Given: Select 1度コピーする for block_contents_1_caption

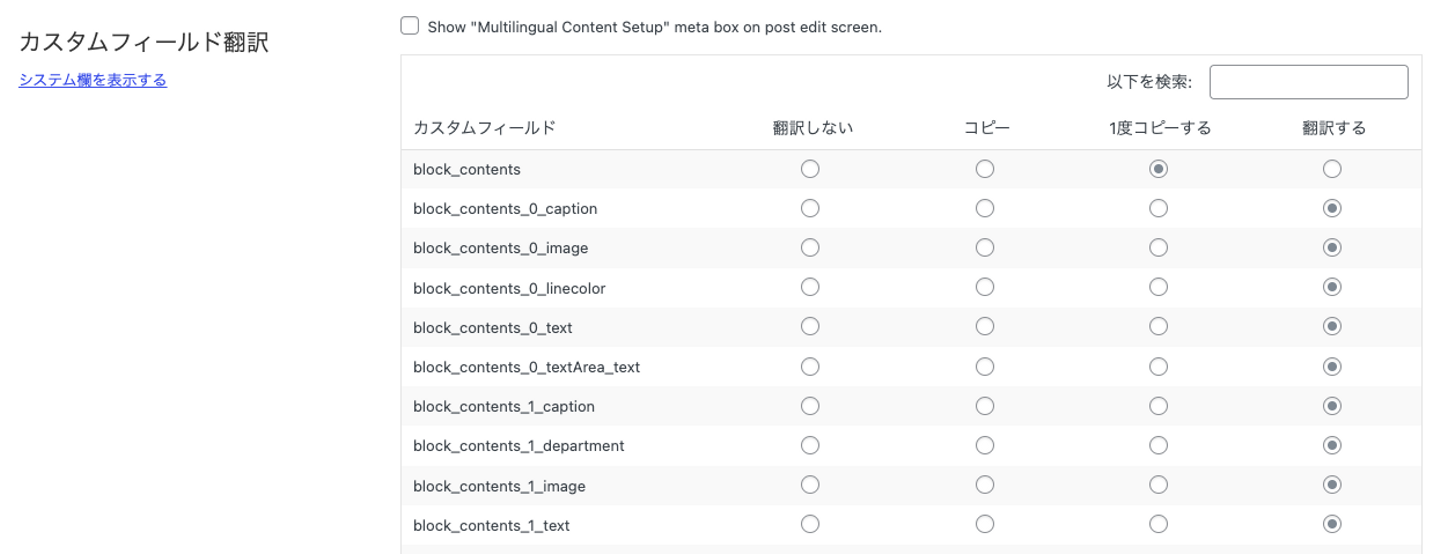Looking at the screenshot, I should [x=1158, y=406].
